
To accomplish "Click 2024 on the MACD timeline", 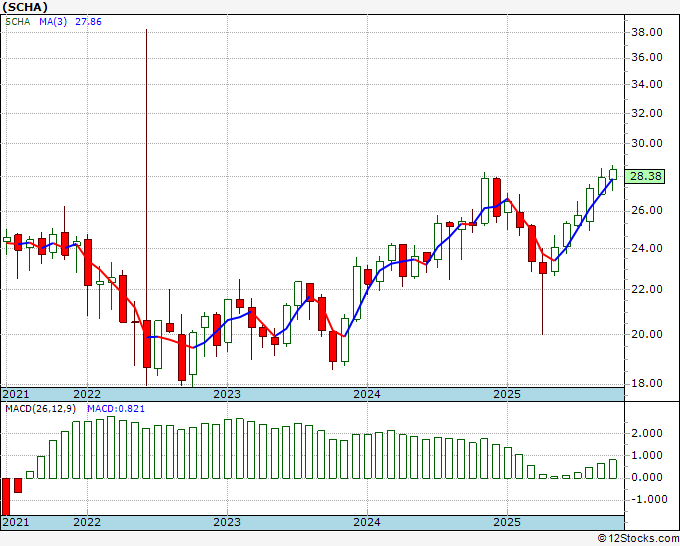I will pos(367,522).
